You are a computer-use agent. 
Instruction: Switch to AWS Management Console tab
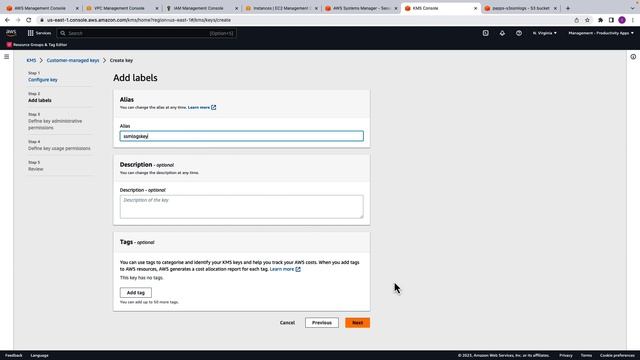coord(39,8)
